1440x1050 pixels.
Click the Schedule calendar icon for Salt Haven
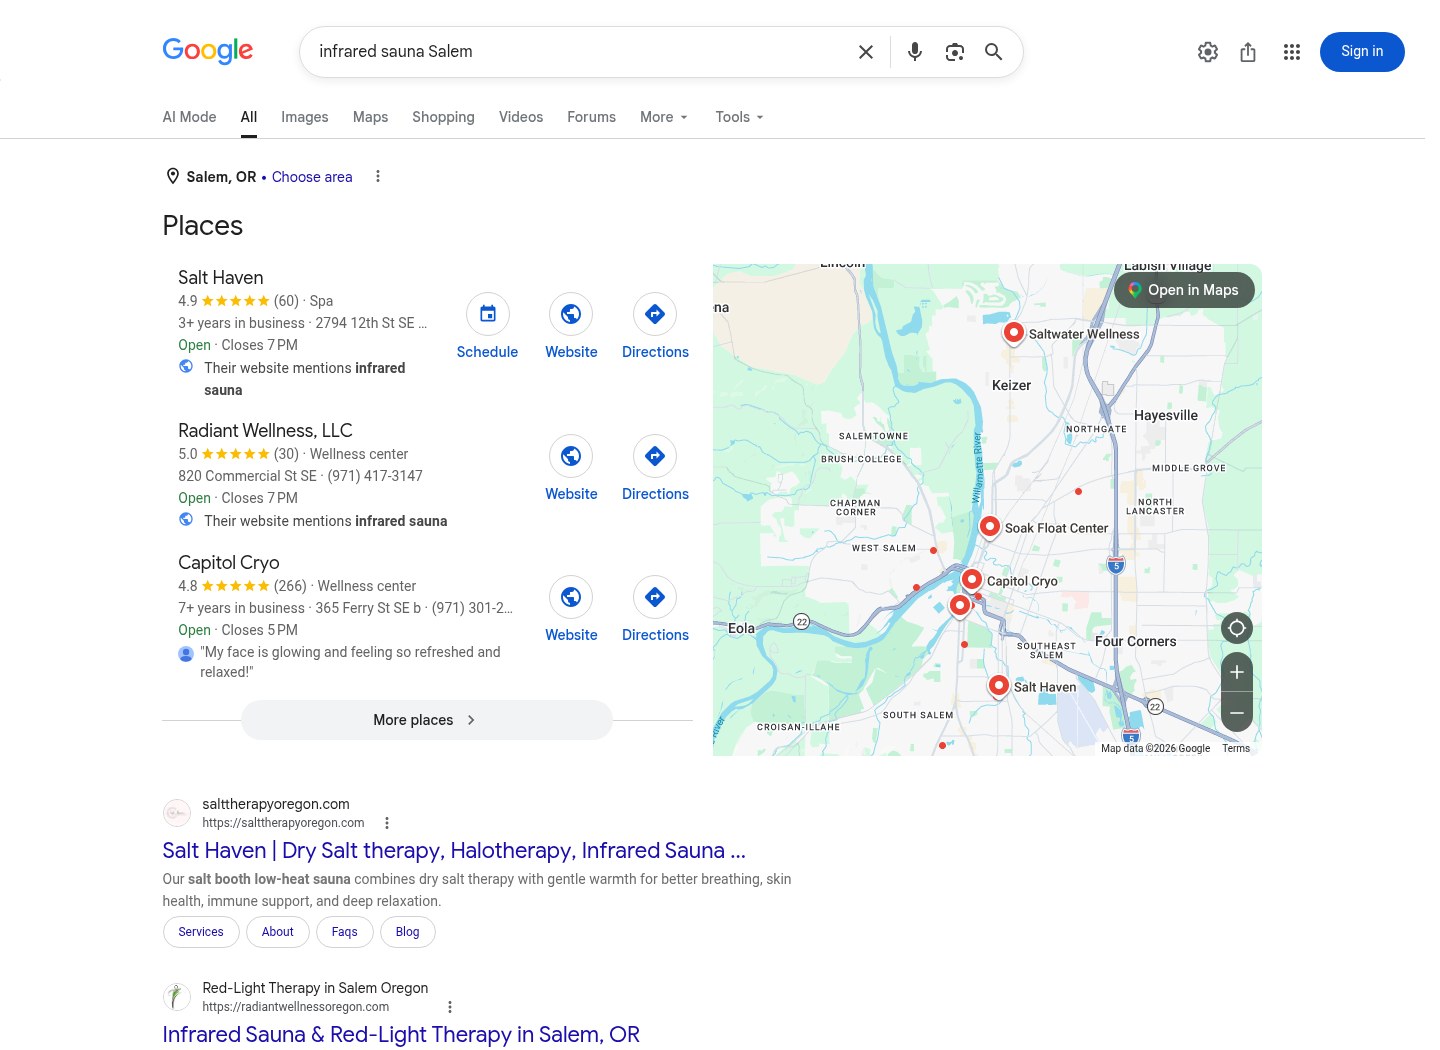[x=488, y=314]
